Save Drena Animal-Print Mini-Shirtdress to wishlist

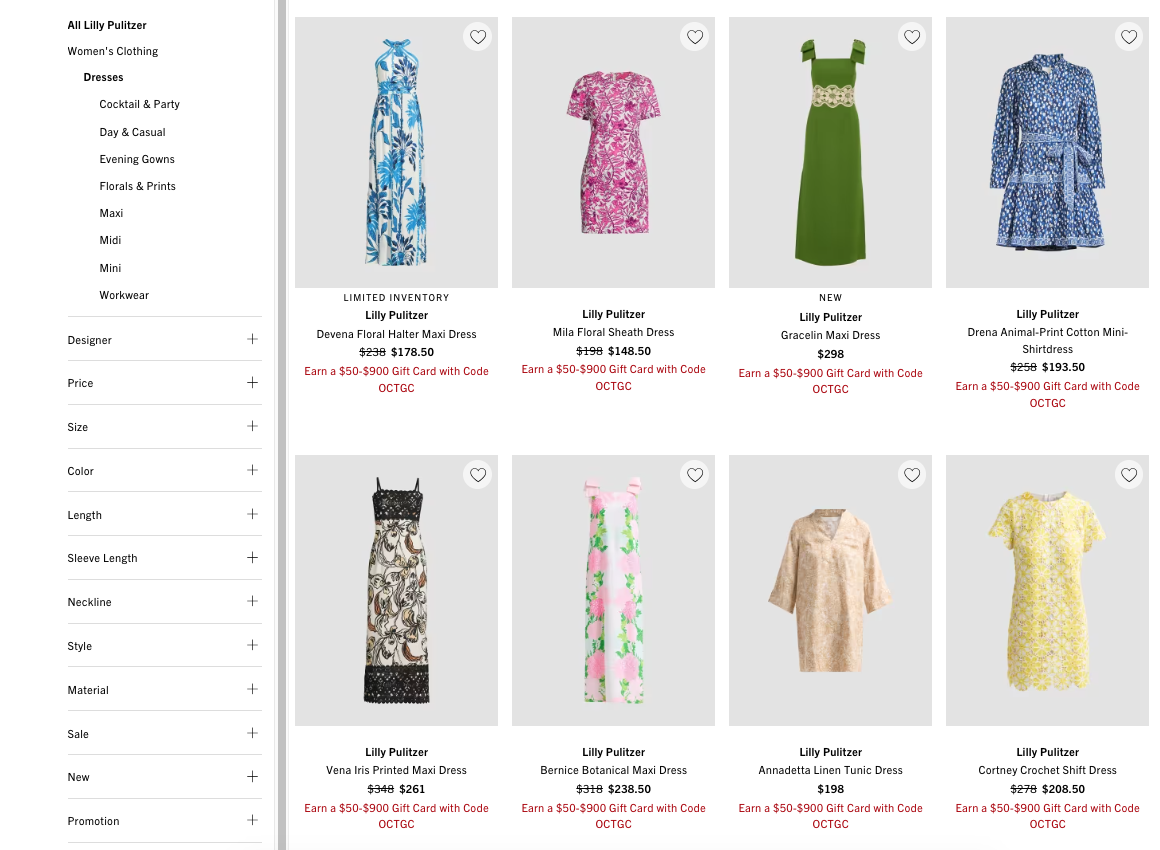(1129, 37)
